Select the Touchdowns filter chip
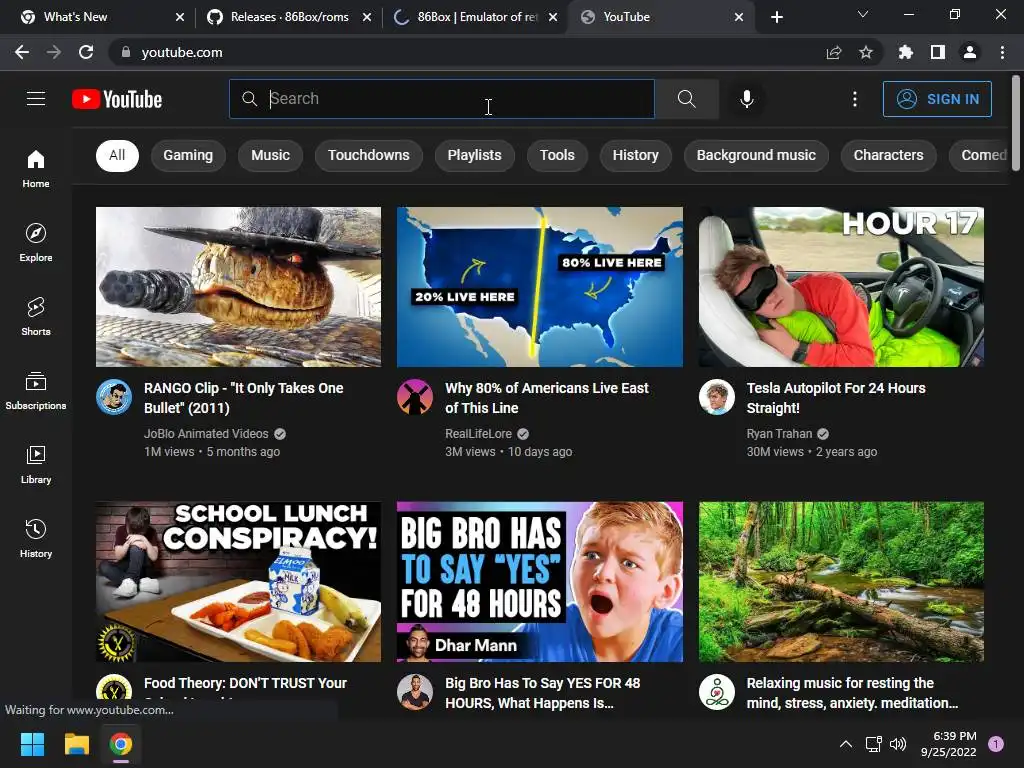1024x768 pixels. tap(368, 155)
